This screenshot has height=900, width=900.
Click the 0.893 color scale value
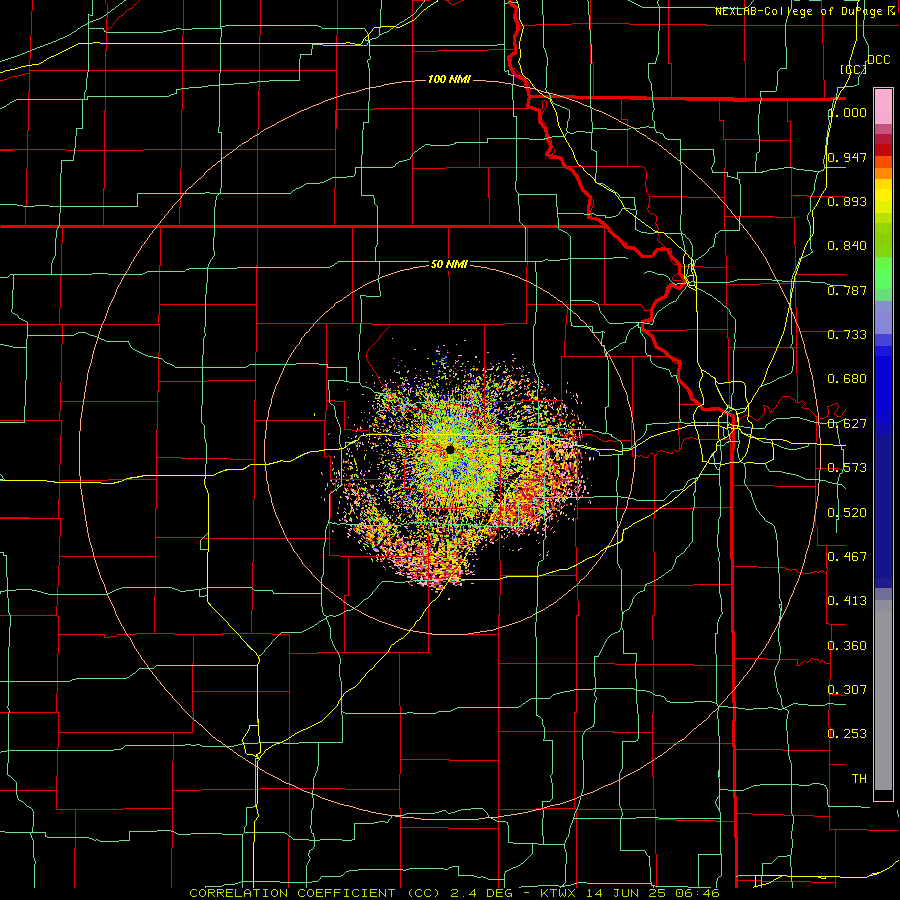coord(847,201)
